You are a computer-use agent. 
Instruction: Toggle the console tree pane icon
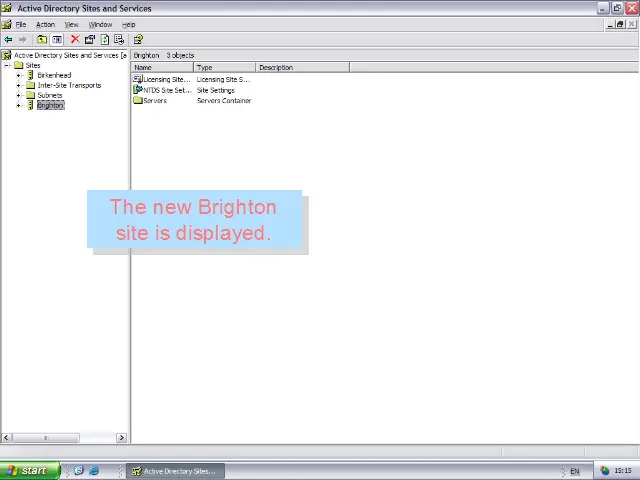pos(57,40)
